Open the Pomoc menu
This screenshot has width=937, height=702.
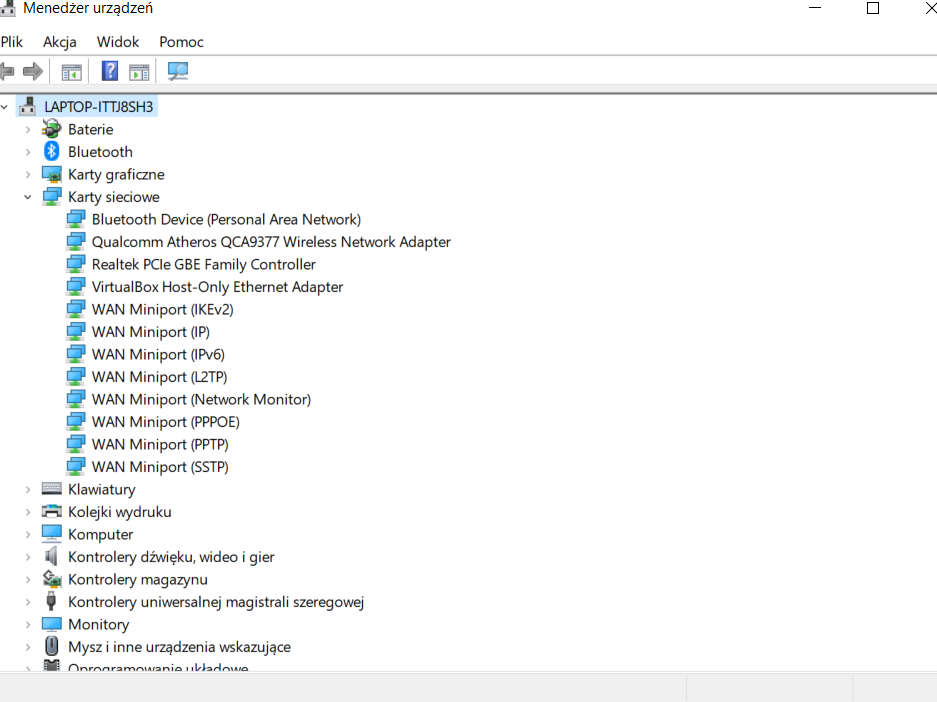tap(181, 42)
